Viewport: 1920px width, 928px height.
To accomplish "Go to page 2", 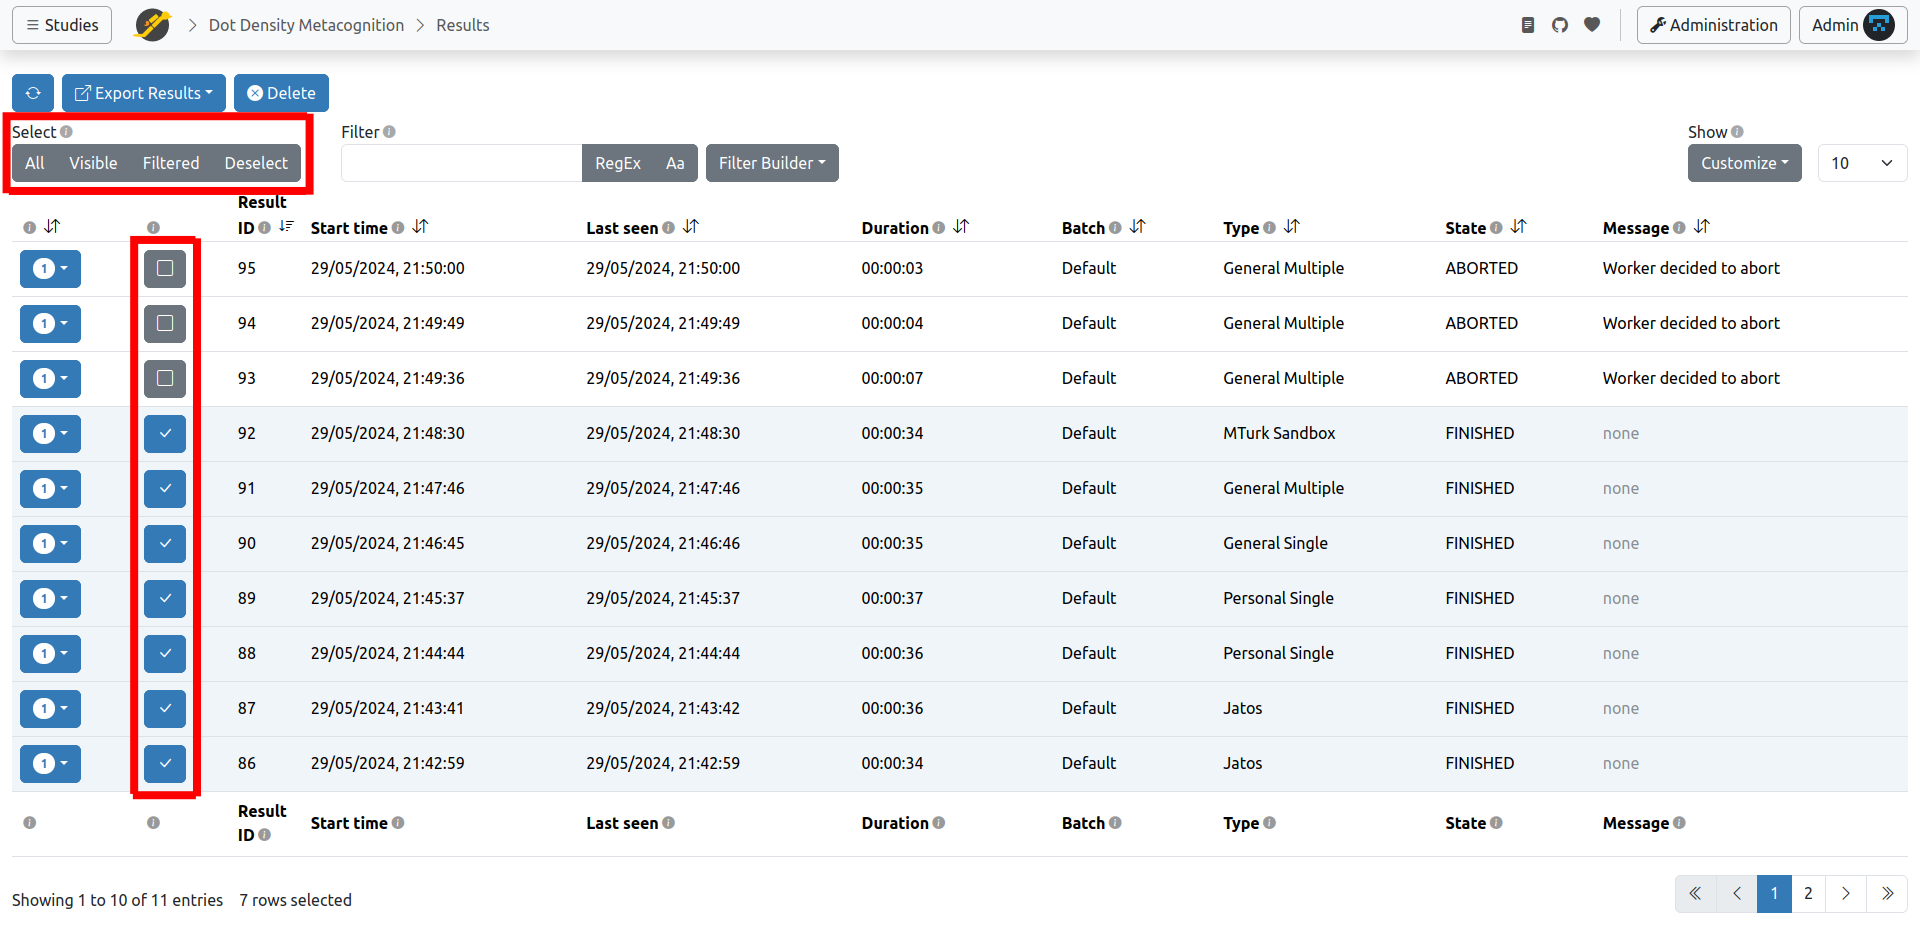I will (x=1808, y=893).
